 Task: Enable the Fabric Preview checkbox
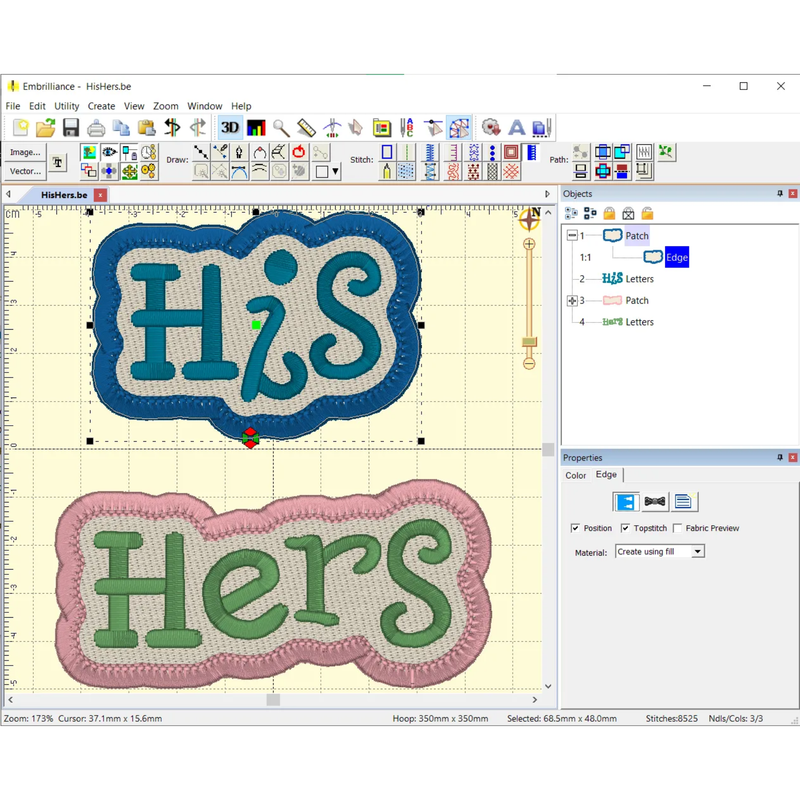coord(678,528)
